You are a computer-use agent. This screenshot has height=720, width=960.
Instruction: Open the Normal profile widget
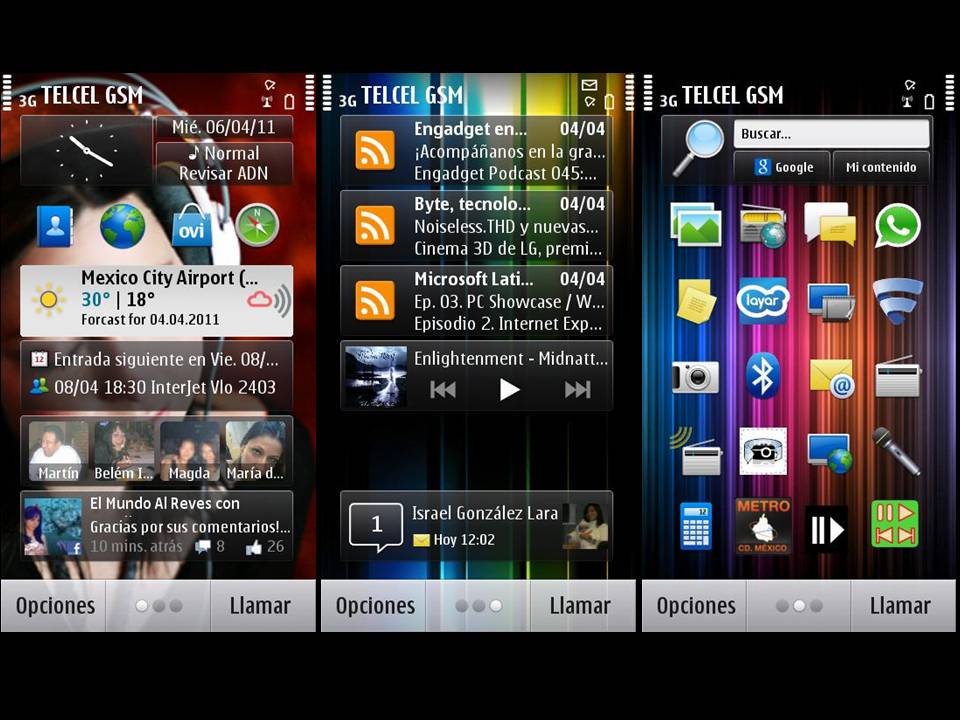(224, 163)
